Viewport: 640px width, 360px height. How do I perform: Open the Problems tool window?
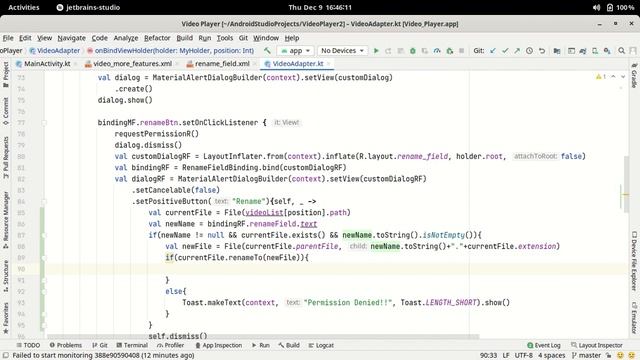65,345
